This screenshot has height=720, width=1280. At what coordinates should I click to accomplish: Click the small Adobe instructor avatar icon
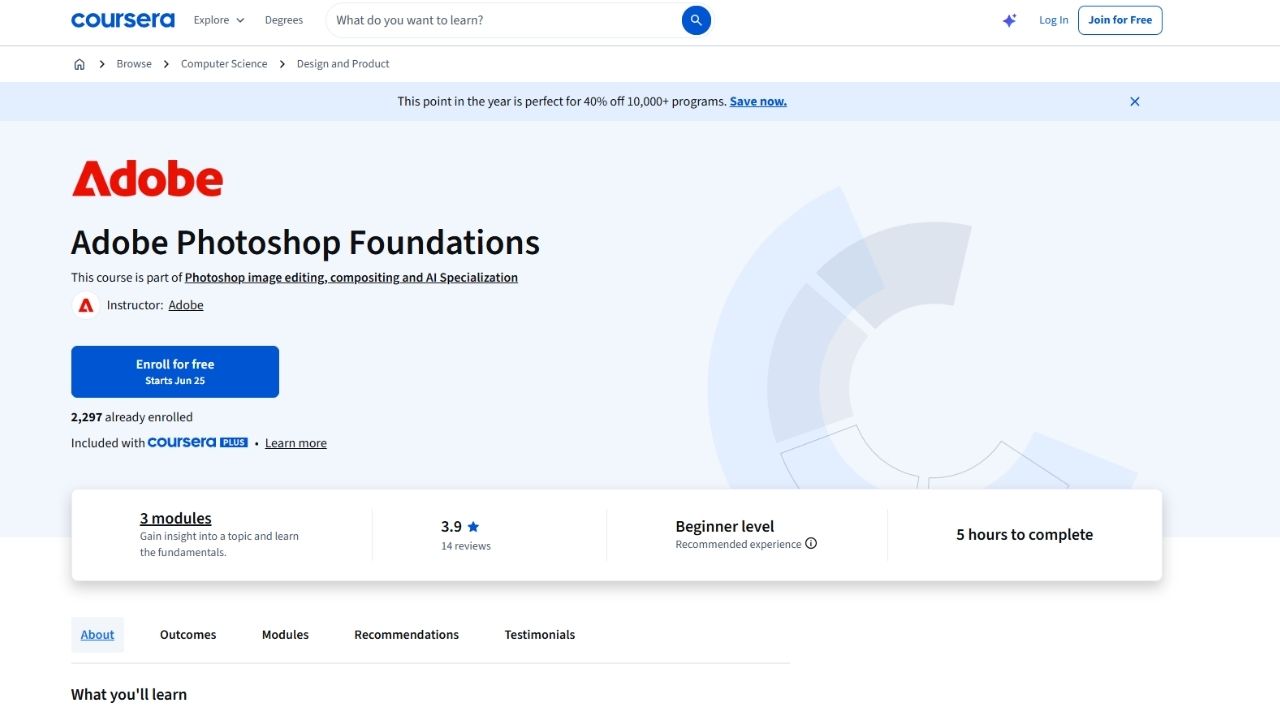(86, 305)
